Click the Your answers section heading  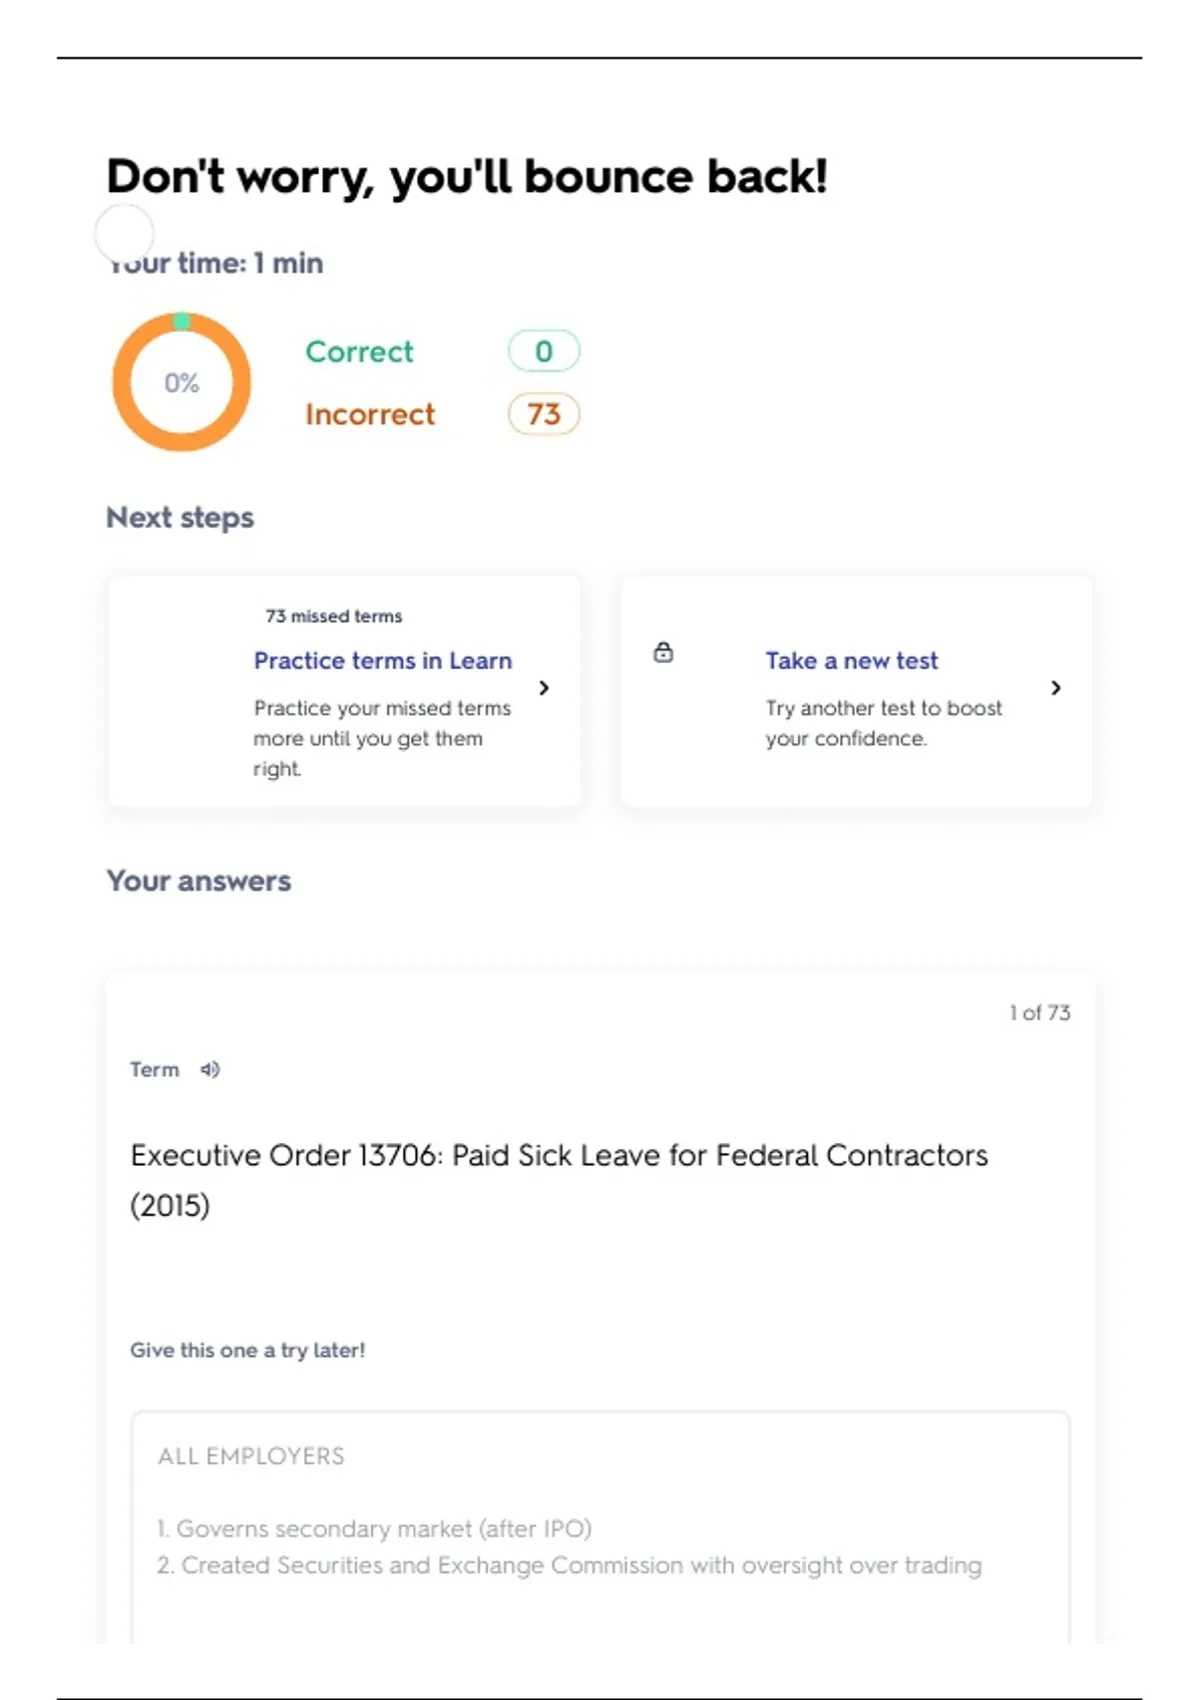198,881
